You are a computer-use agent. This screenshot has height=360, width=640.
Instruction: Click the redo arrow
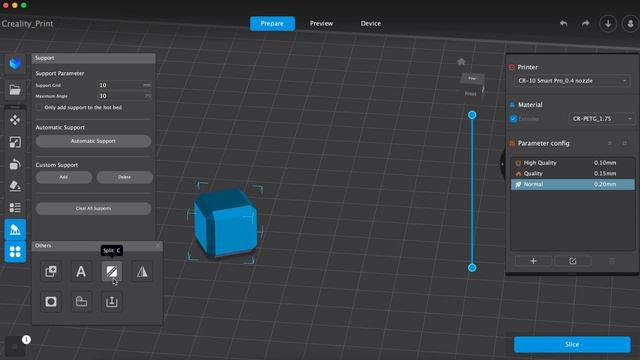[586, 23]
